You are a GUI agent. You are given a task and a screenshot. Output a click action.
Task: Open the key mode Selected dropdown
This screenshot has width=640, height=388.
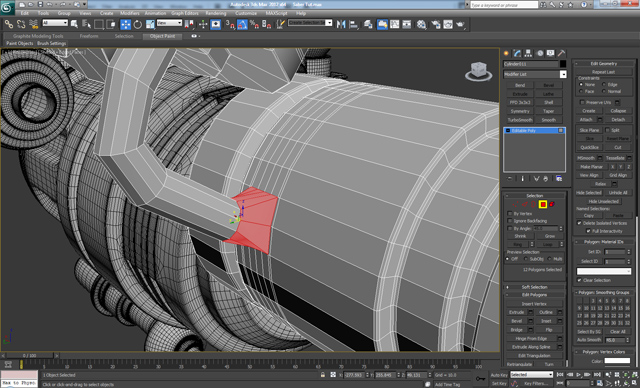531,374
